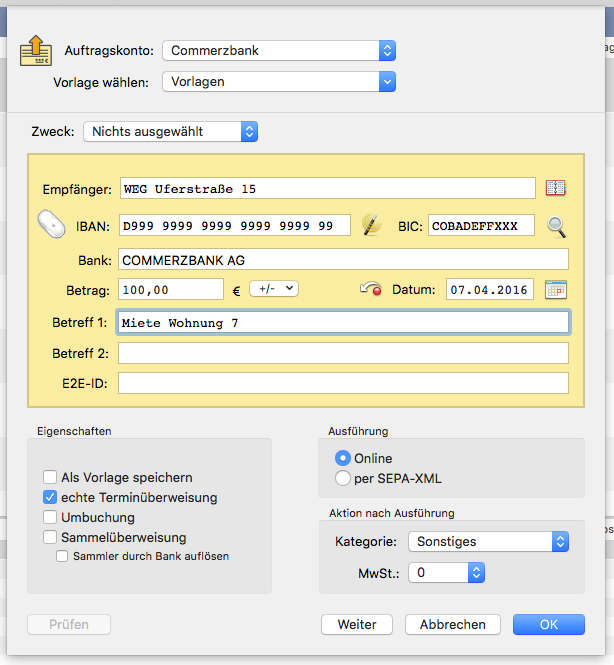The width and height of the screenshot is (614, 665).
Task: Click the magnifier icon next to BIC
Action: pos(556,226)
